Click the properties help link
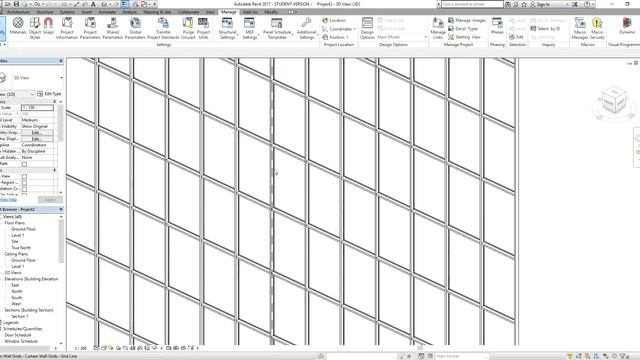Viewport: 640px width, 360px height. click(9, 200)
